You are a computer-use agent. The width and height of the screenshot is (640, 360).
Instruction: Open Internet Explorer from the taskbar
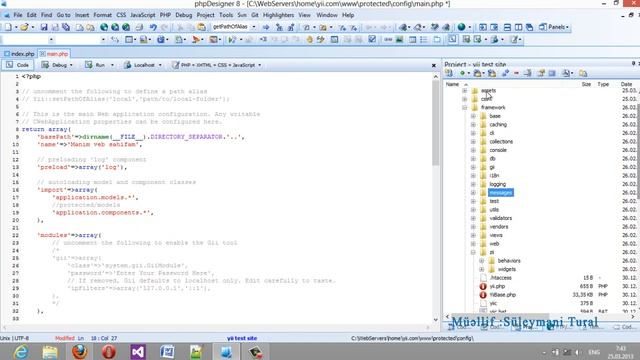click(x=21, y=351)
